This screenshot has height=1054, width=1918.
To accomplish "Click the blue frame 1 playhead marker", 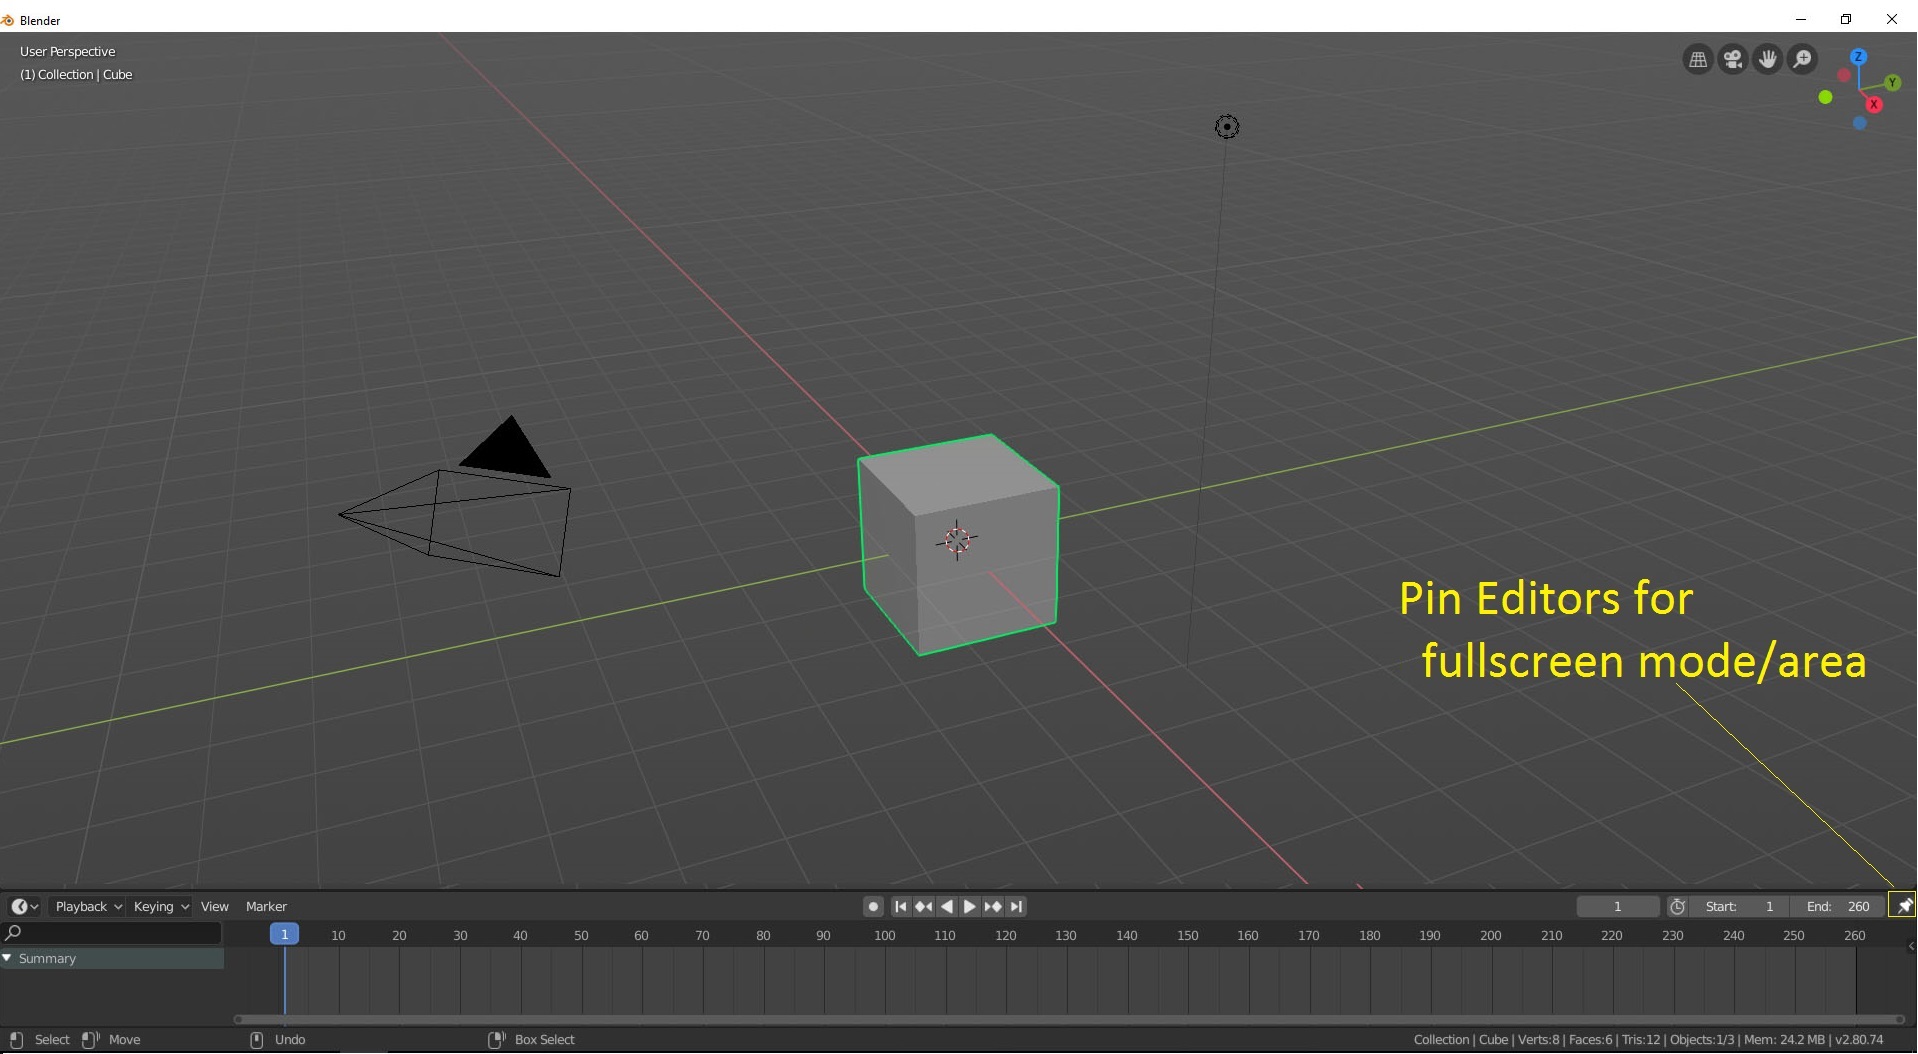I will [284, 934].
